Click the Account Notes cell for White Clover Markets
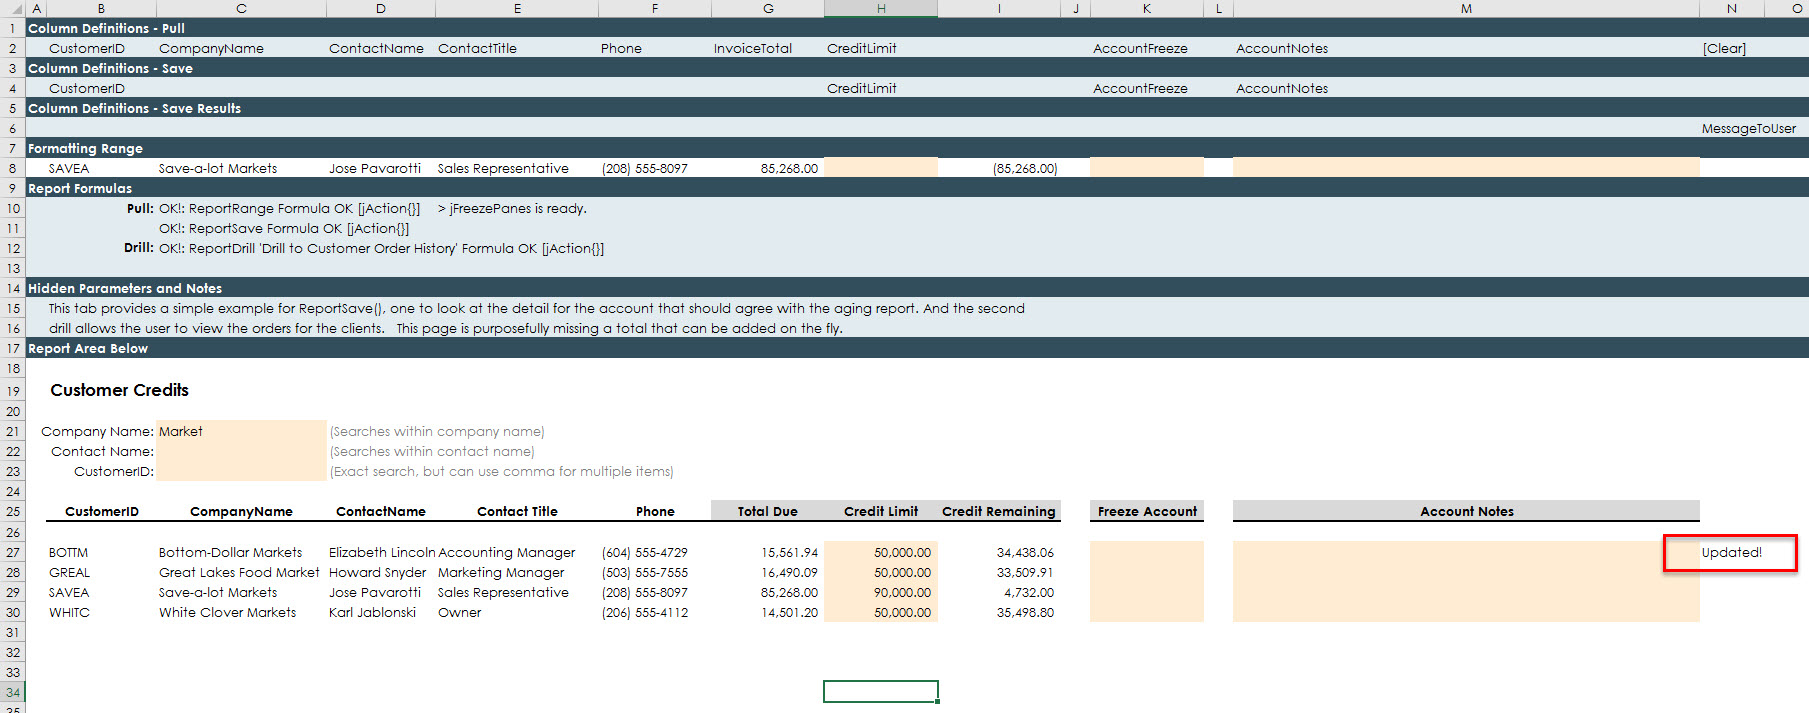 (x=1466, y=612)
